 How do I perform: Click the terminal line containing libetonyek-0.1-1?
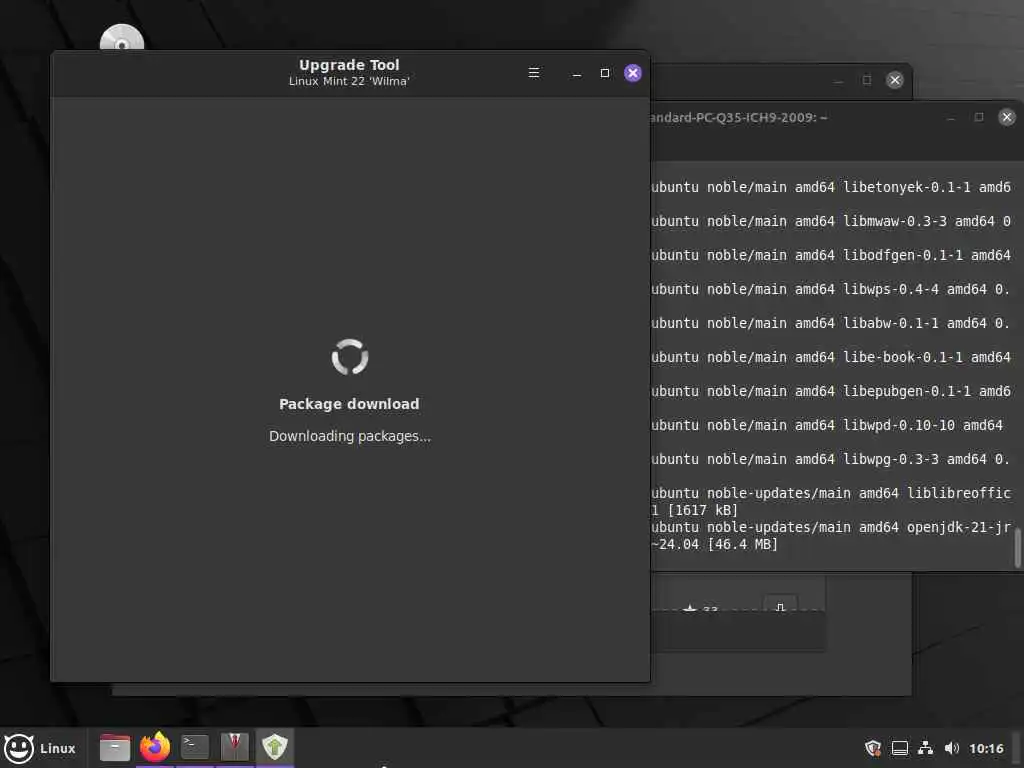point(831,187)
